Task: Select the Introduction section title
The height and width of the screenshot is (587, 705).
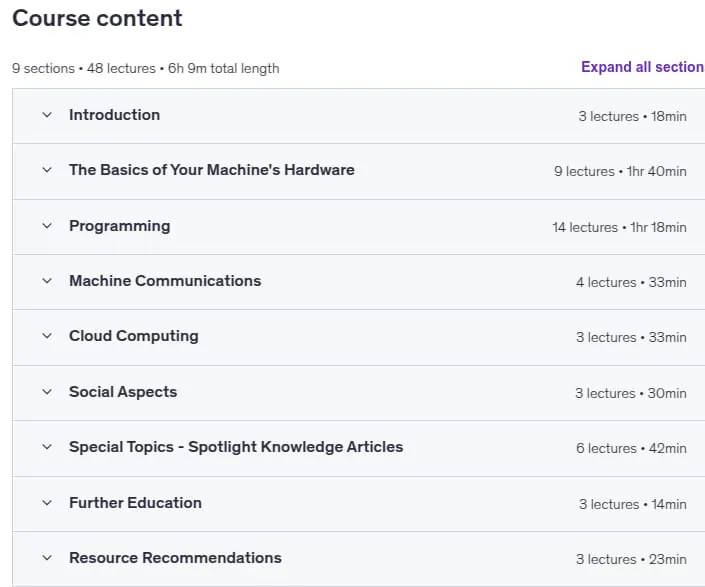Action: point(114,115)
